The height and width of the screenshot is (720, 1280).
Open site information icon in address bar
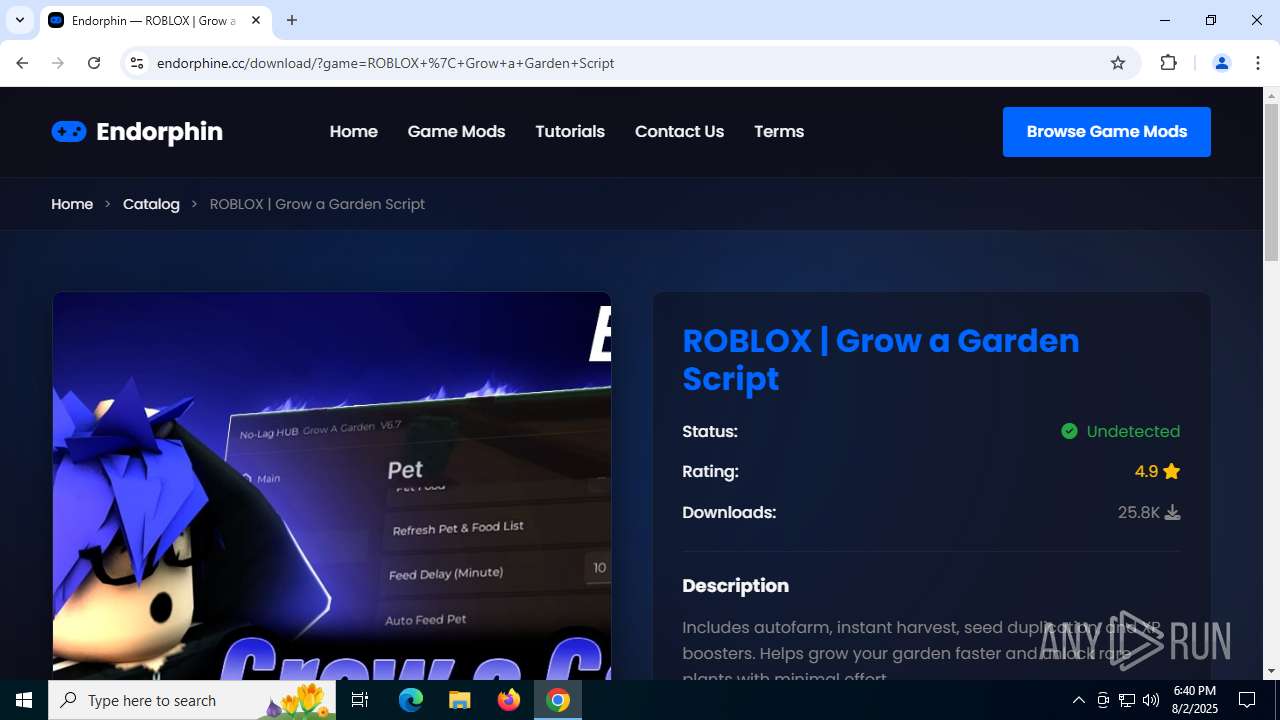(x=137, y=63)
